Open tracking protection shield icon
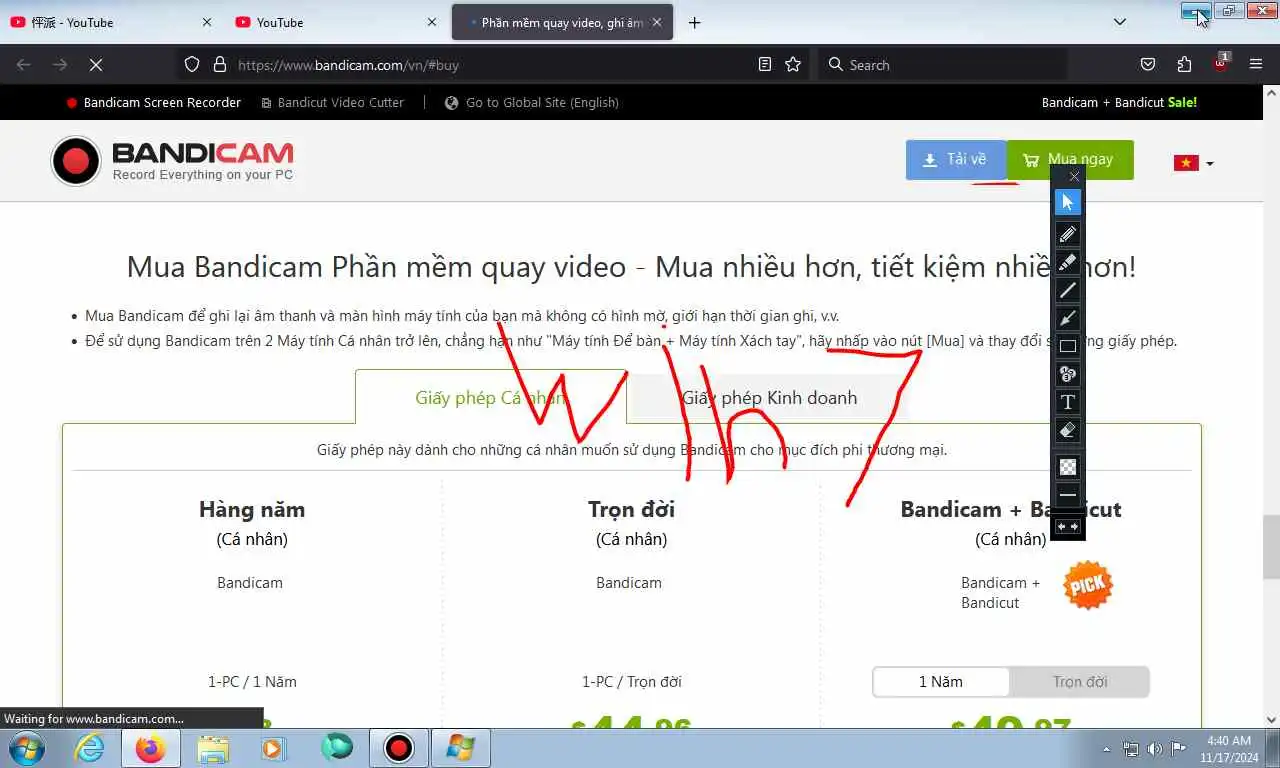1280x768 pixels. pyautogui.click(x=192, y=64)
